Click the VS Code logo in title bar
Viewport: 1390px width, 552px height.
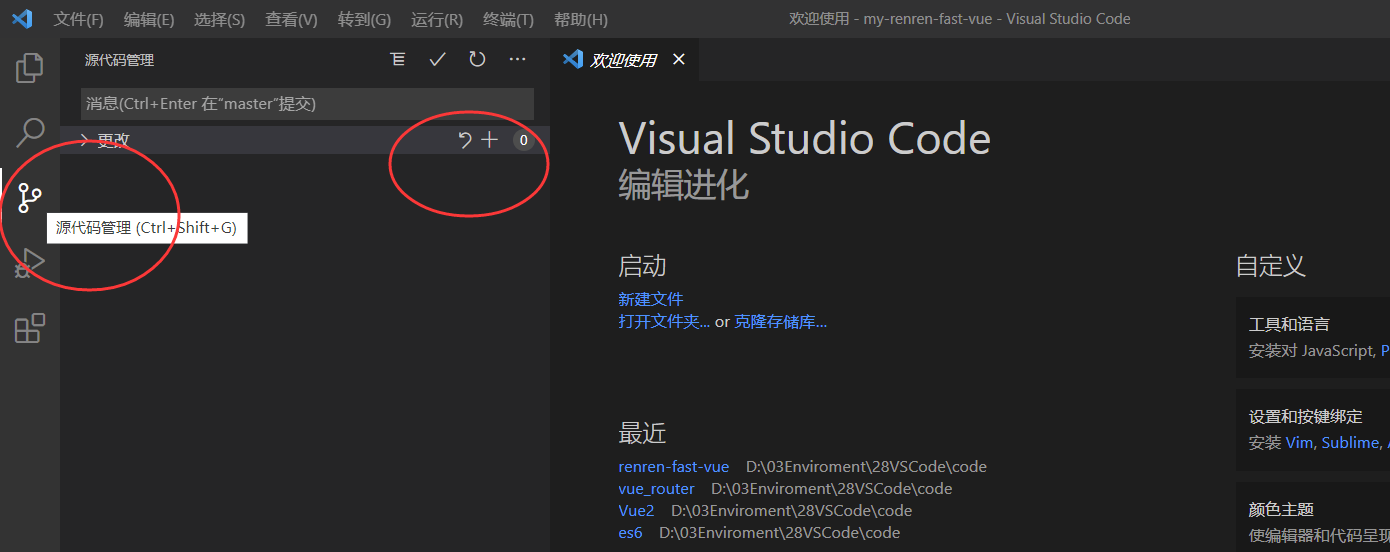coord(22,19)
